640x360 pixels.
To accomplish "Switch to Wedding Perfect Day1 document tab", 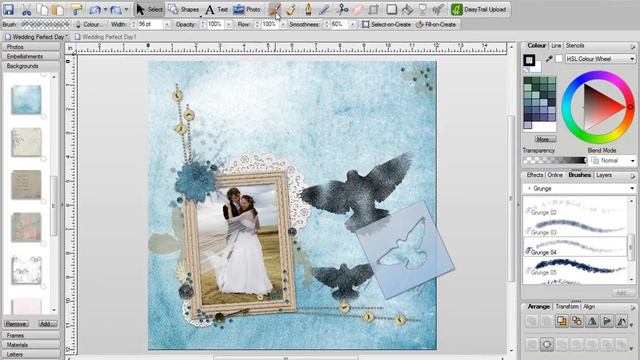I will click(105, 37).
